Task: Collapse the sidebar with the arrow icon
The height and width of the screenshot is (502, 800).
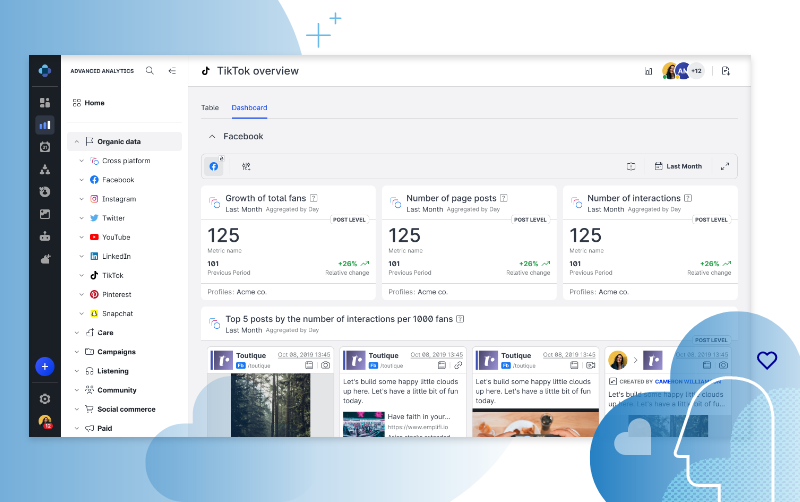Action: 172,71
